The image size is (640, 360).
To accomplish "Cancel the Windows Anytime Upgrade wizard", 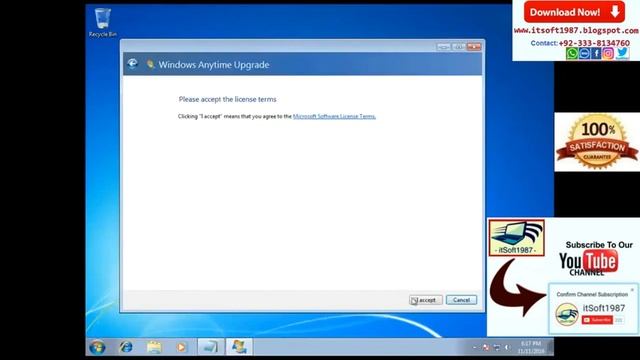I will pyautogui.click(x=461, y=300).
